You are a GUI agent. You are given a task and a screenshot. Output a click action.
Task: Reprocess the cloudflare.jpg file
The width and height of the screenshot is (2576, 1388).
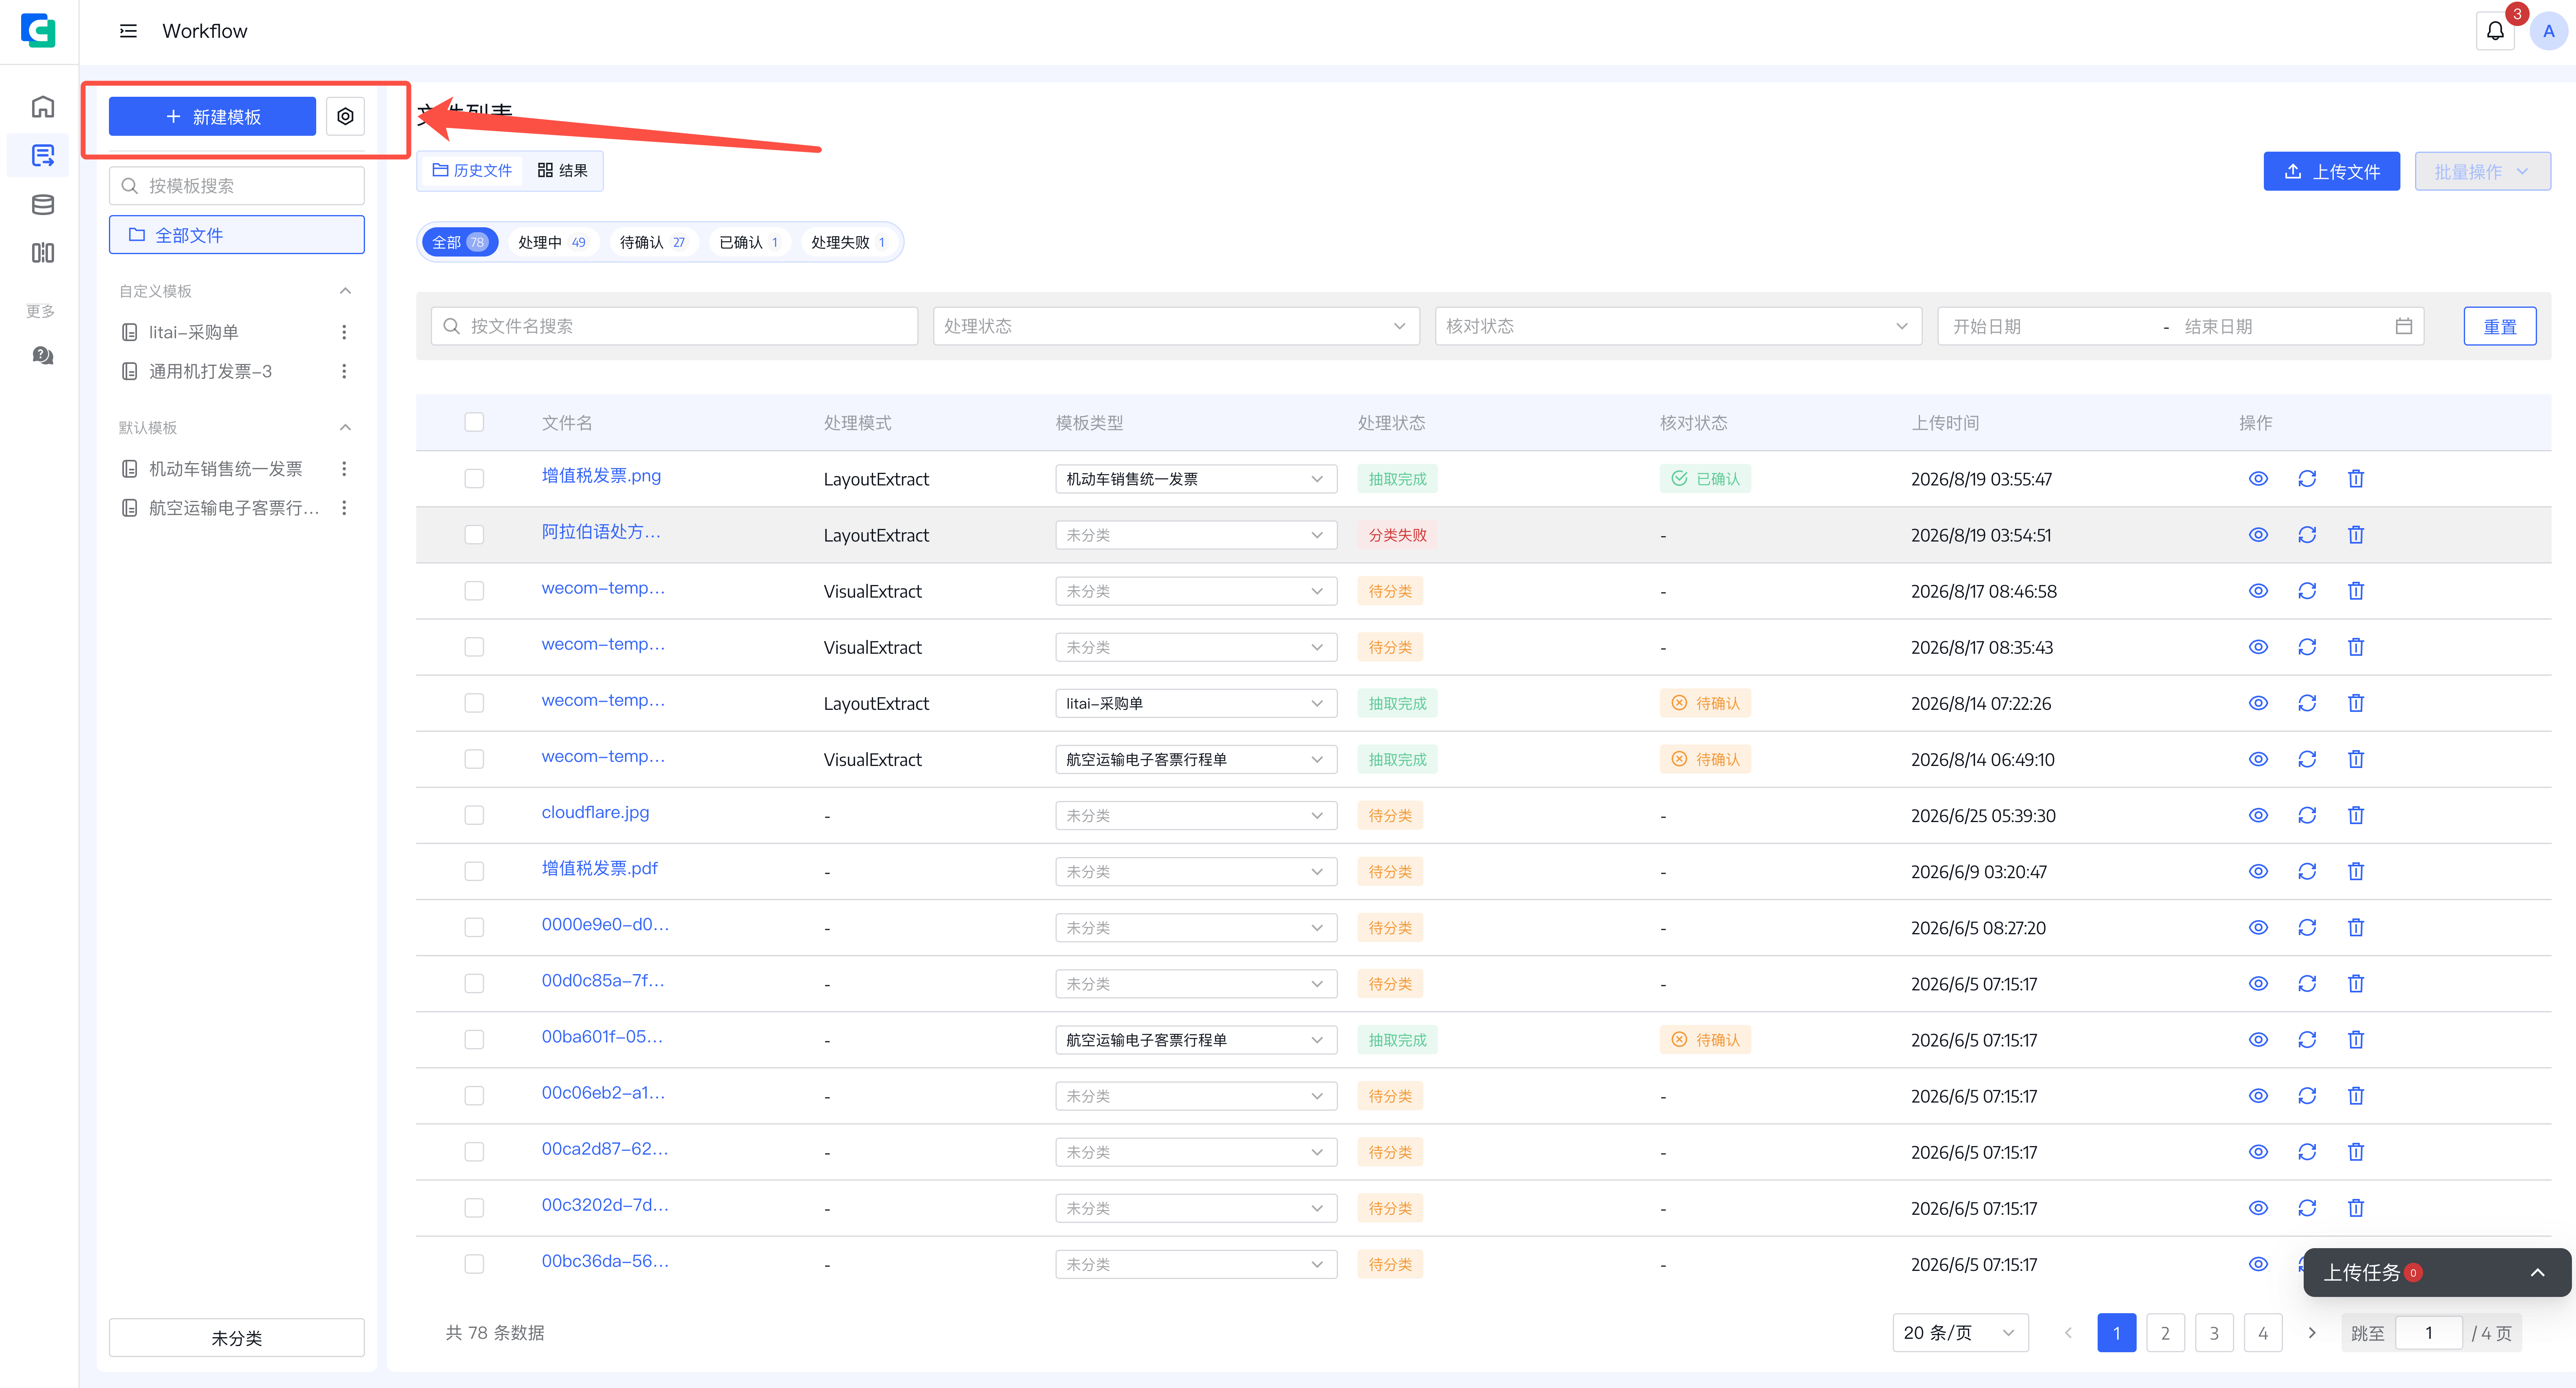(2307, 815)
